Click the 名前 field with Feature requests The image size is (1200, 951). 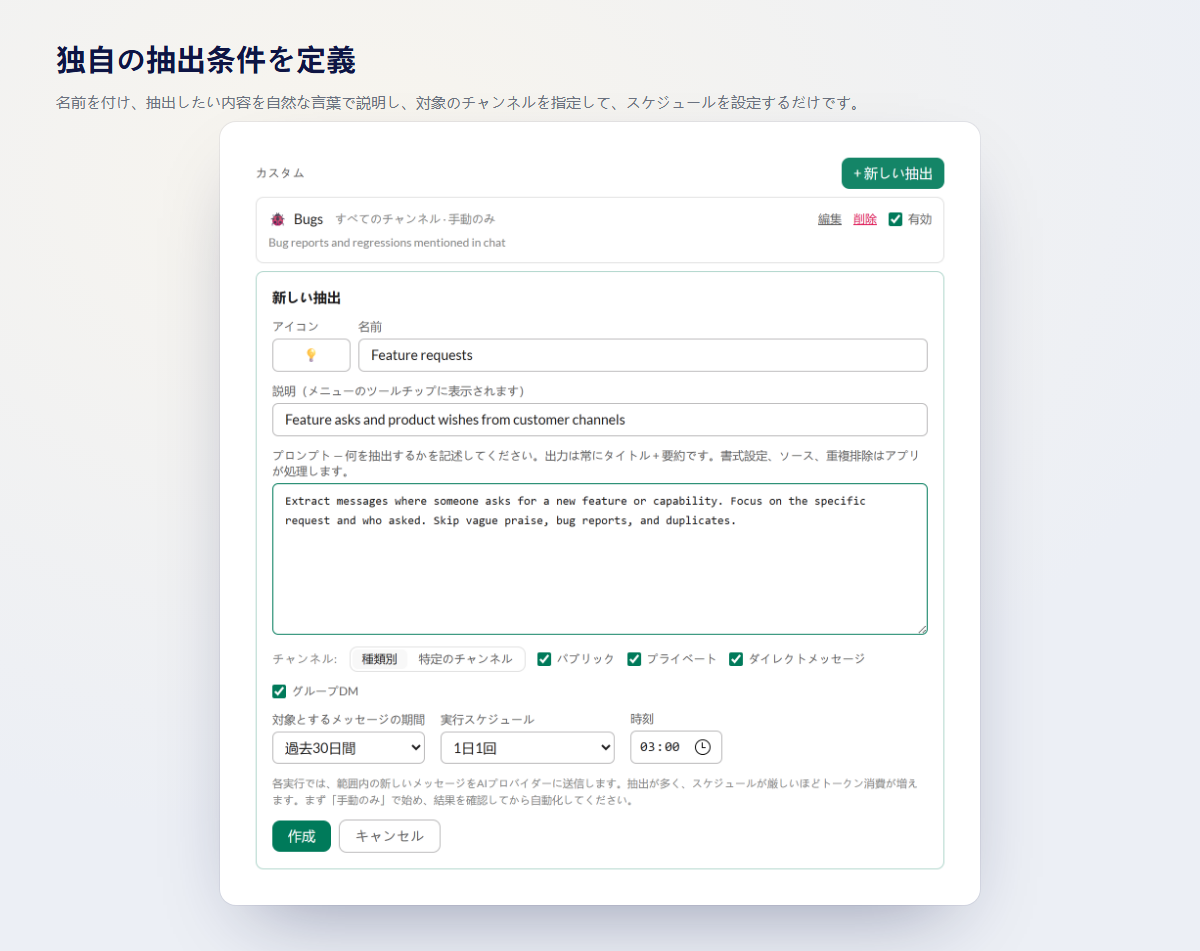[x=643, y=355]
